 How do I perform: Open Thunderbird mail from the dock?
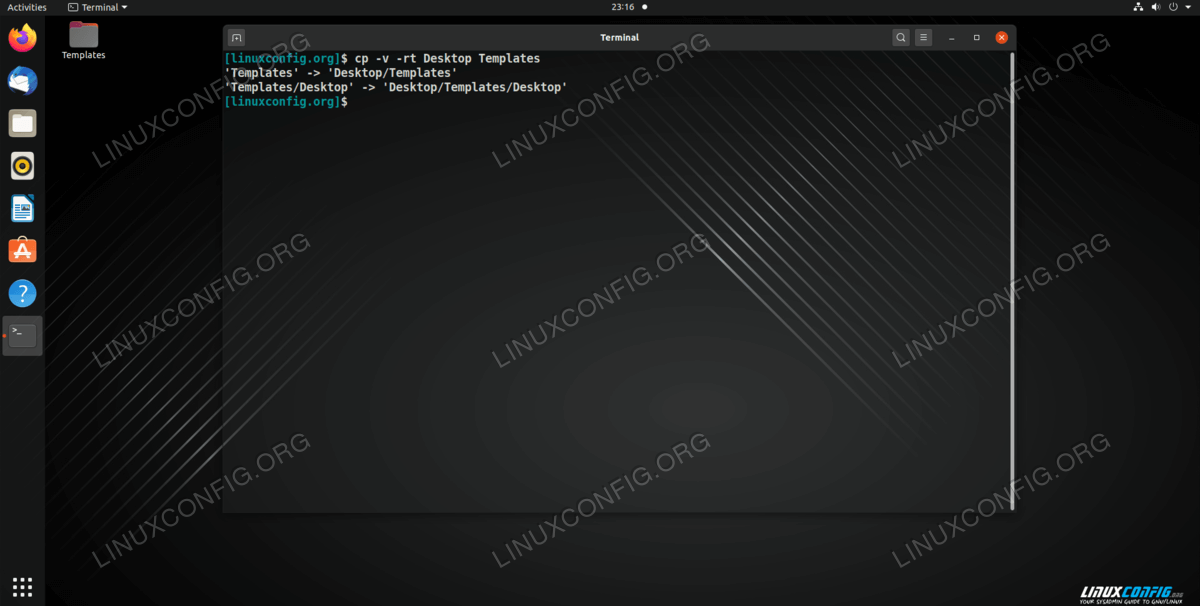click(22, 81)
